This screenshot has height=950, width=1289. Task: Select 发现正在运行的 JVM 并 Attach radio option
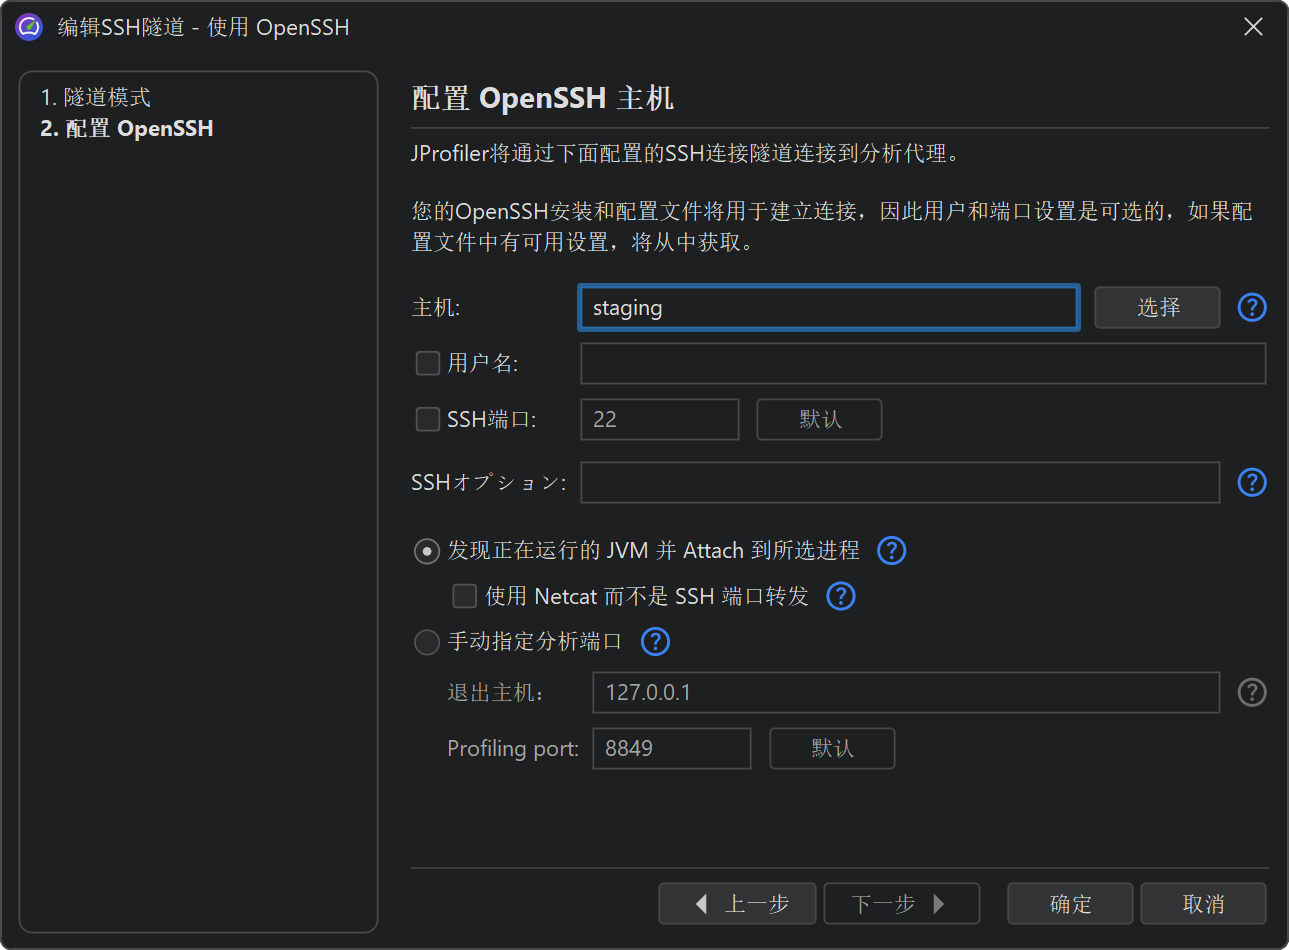click(427, 551)
